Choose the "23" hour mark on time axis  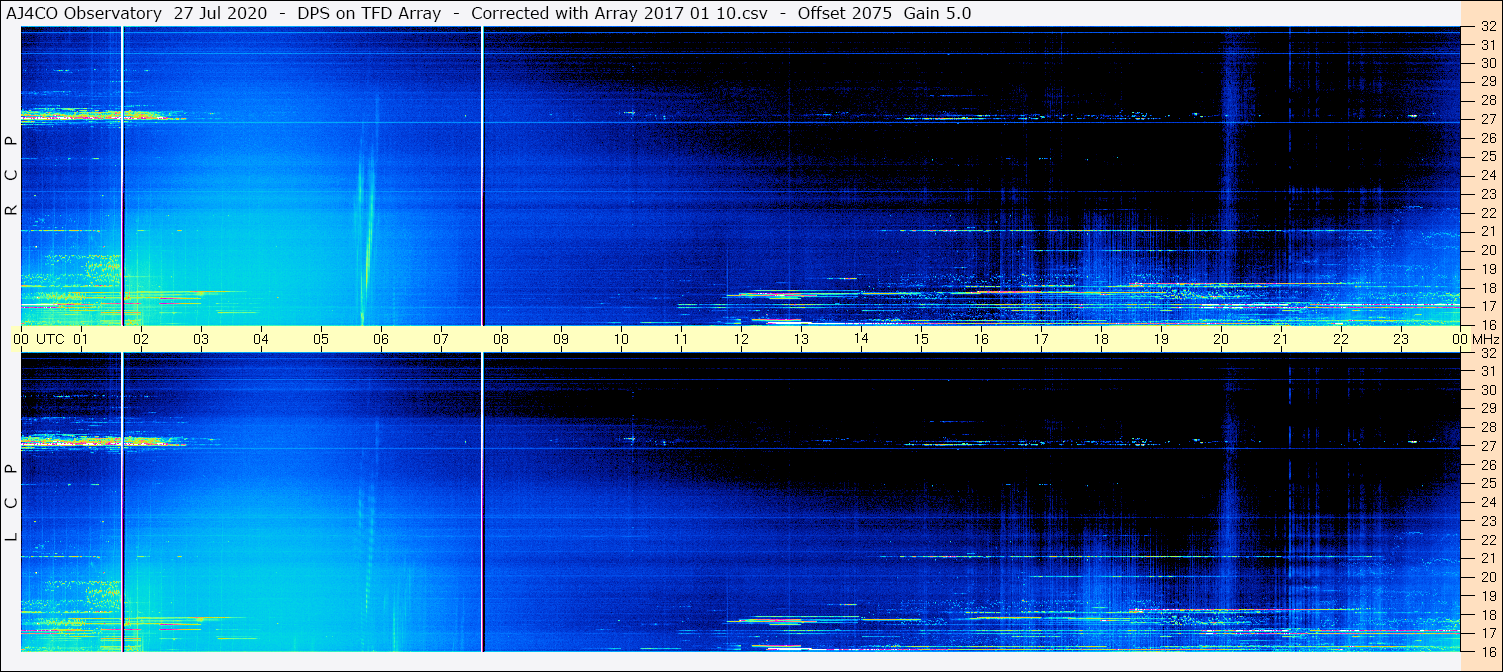tap(1401, 339)
